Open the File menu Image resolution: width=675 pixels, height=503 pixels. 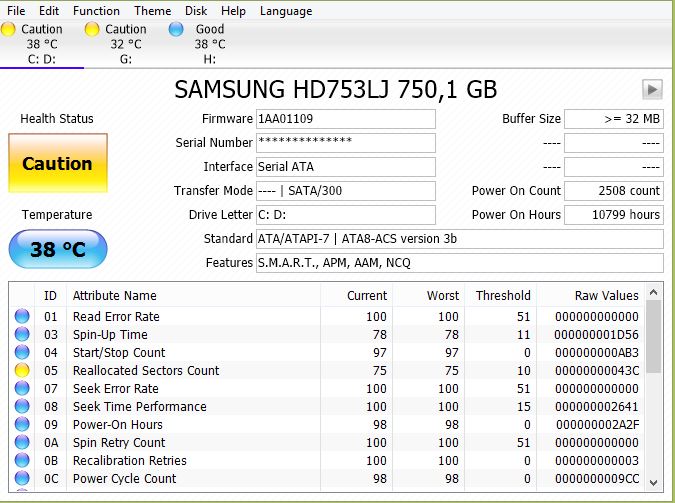click(16, 11)
